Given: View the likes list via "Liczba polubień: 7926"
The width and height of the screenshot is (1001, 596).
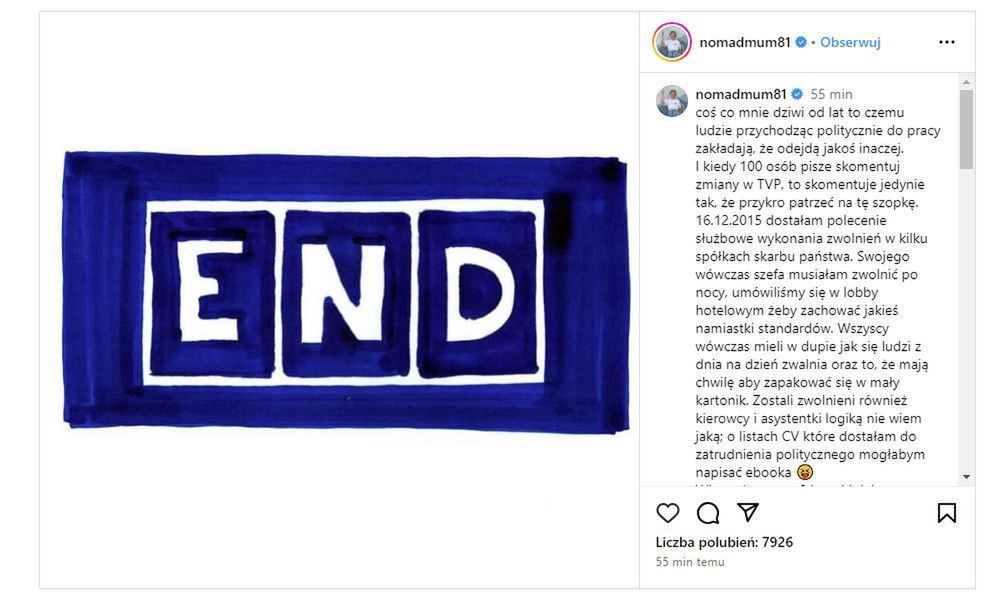Looking at the screenshot, I should point(724,542).
